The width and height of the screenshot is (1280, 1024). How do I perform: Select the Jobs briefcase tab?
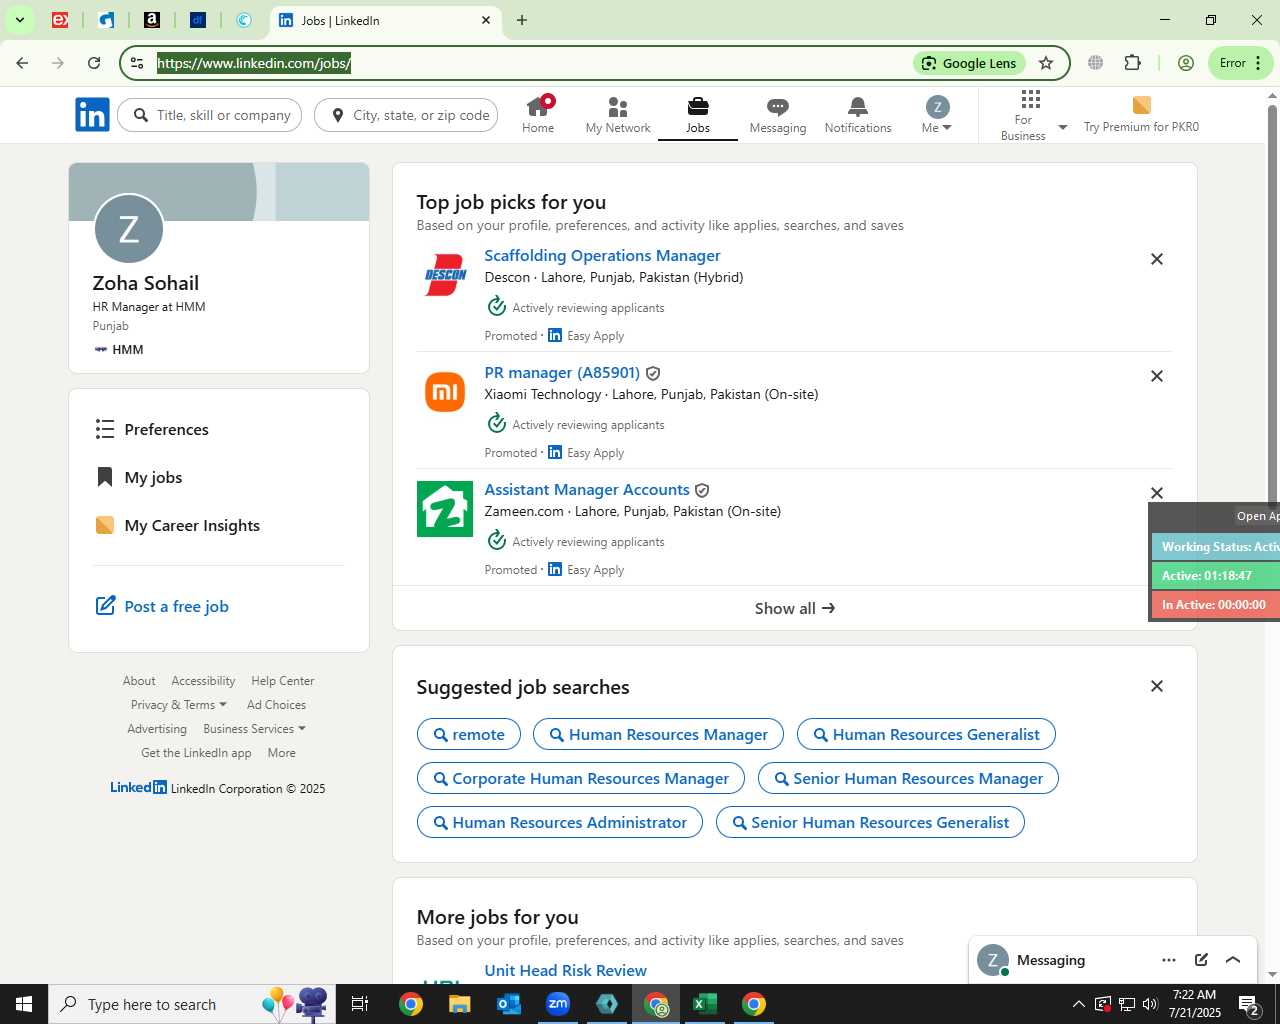[x=698, y=114]
